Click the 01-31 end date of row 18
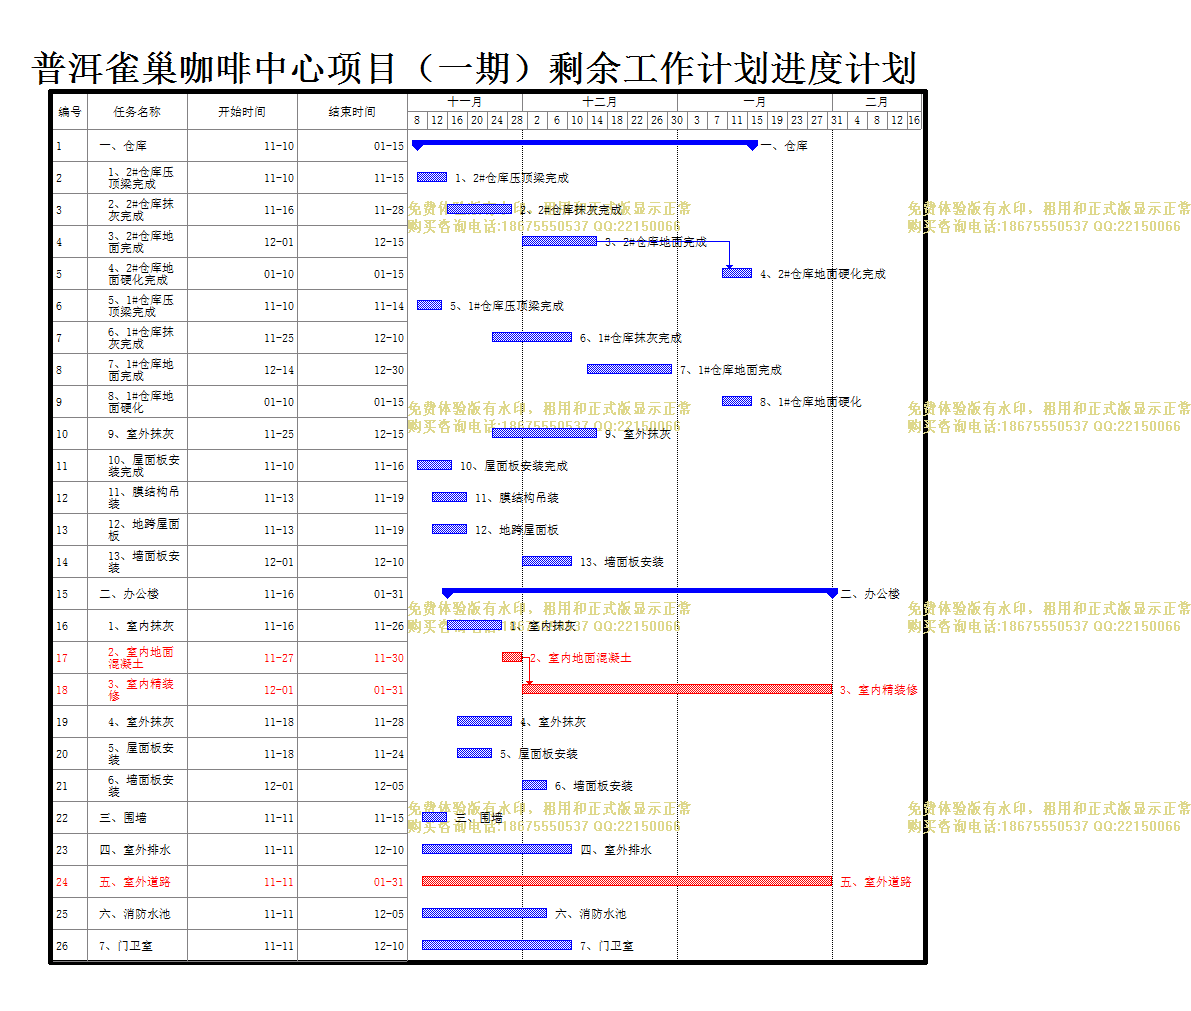The height and width of the screenshot is (1011, 1191). click(x=388, y=690)
